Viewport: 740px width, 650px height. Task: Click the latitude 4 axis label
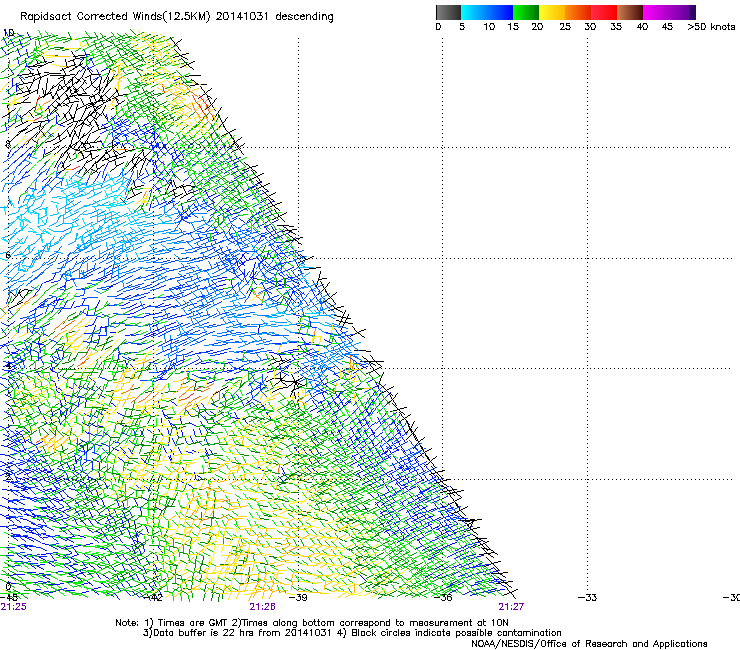(x=8, y=365)
